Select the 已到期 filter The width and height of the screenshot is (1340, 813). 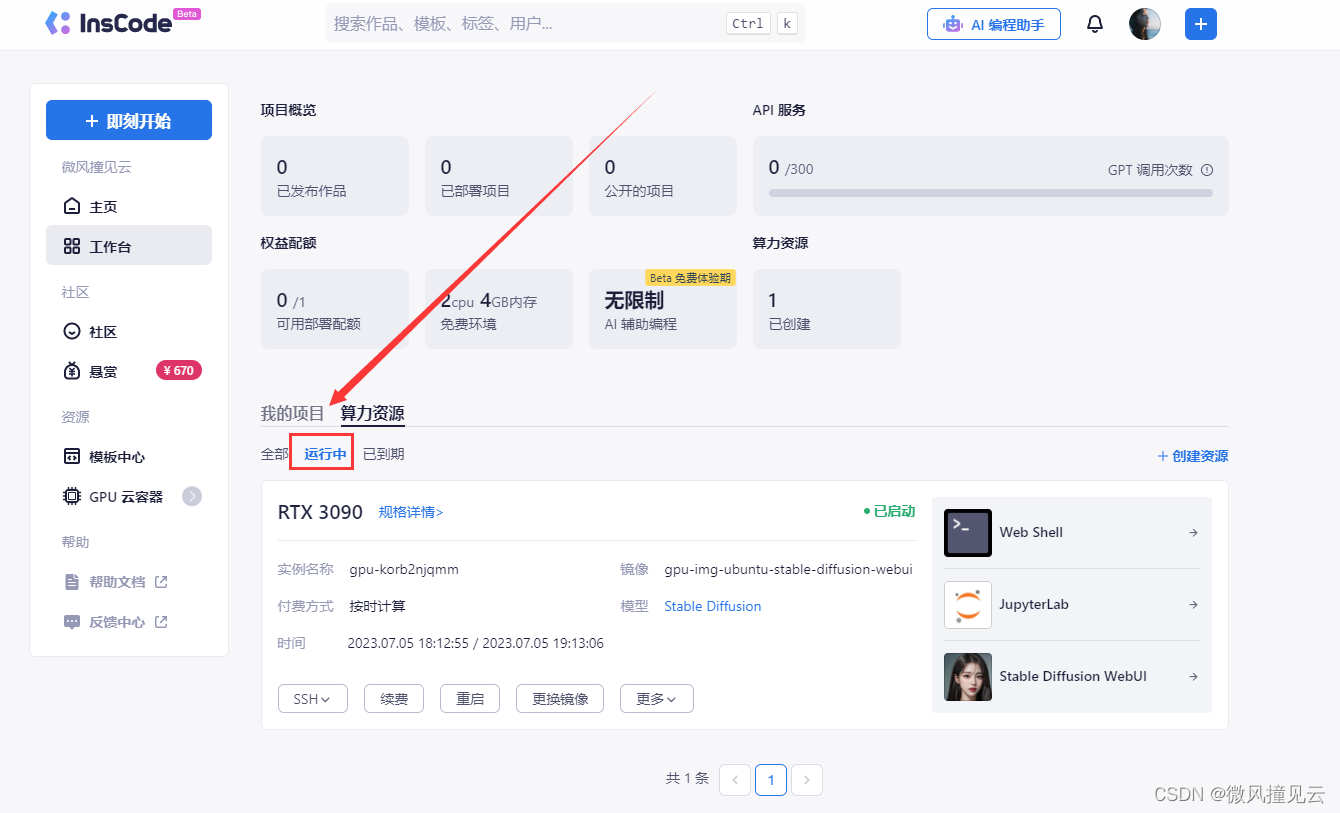point(384,454)
